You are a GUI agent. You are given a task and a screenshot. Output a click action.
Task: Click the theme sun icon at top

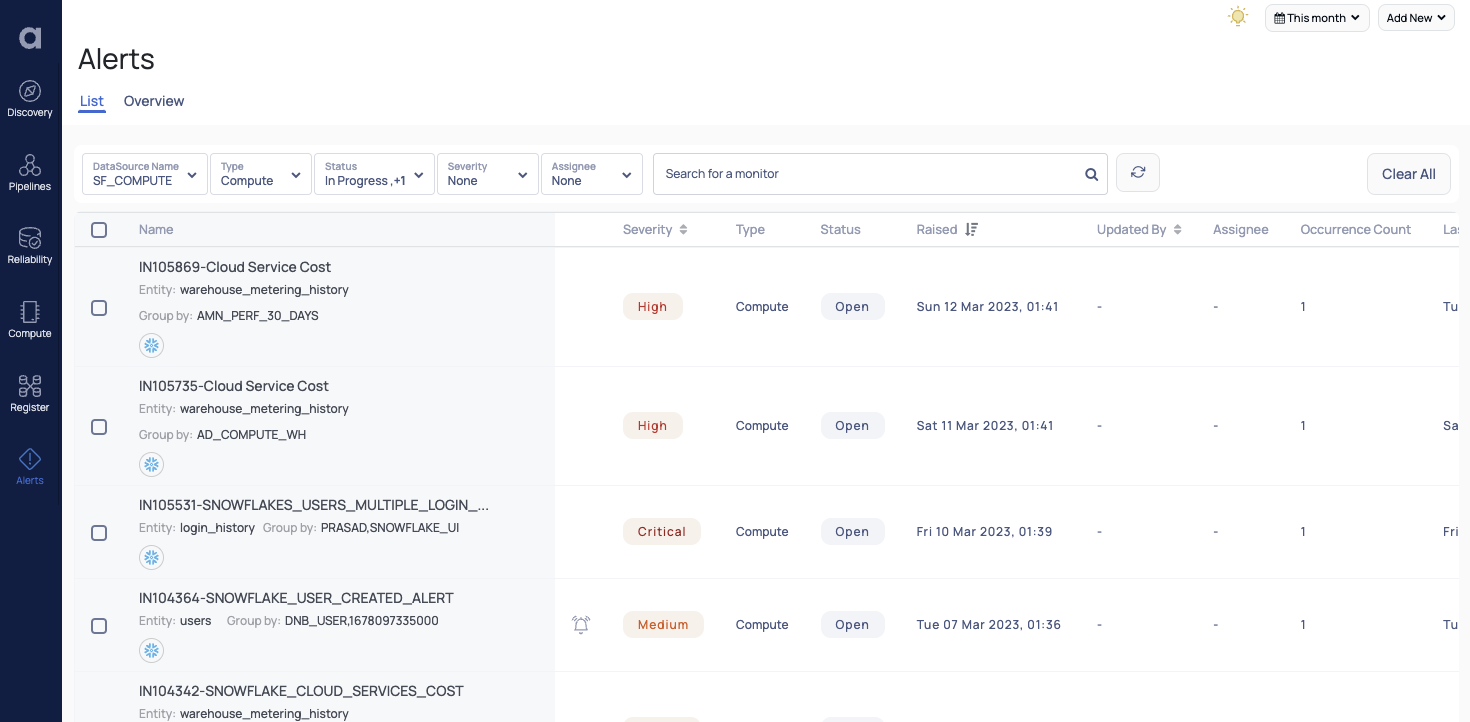coord(1238,16)
